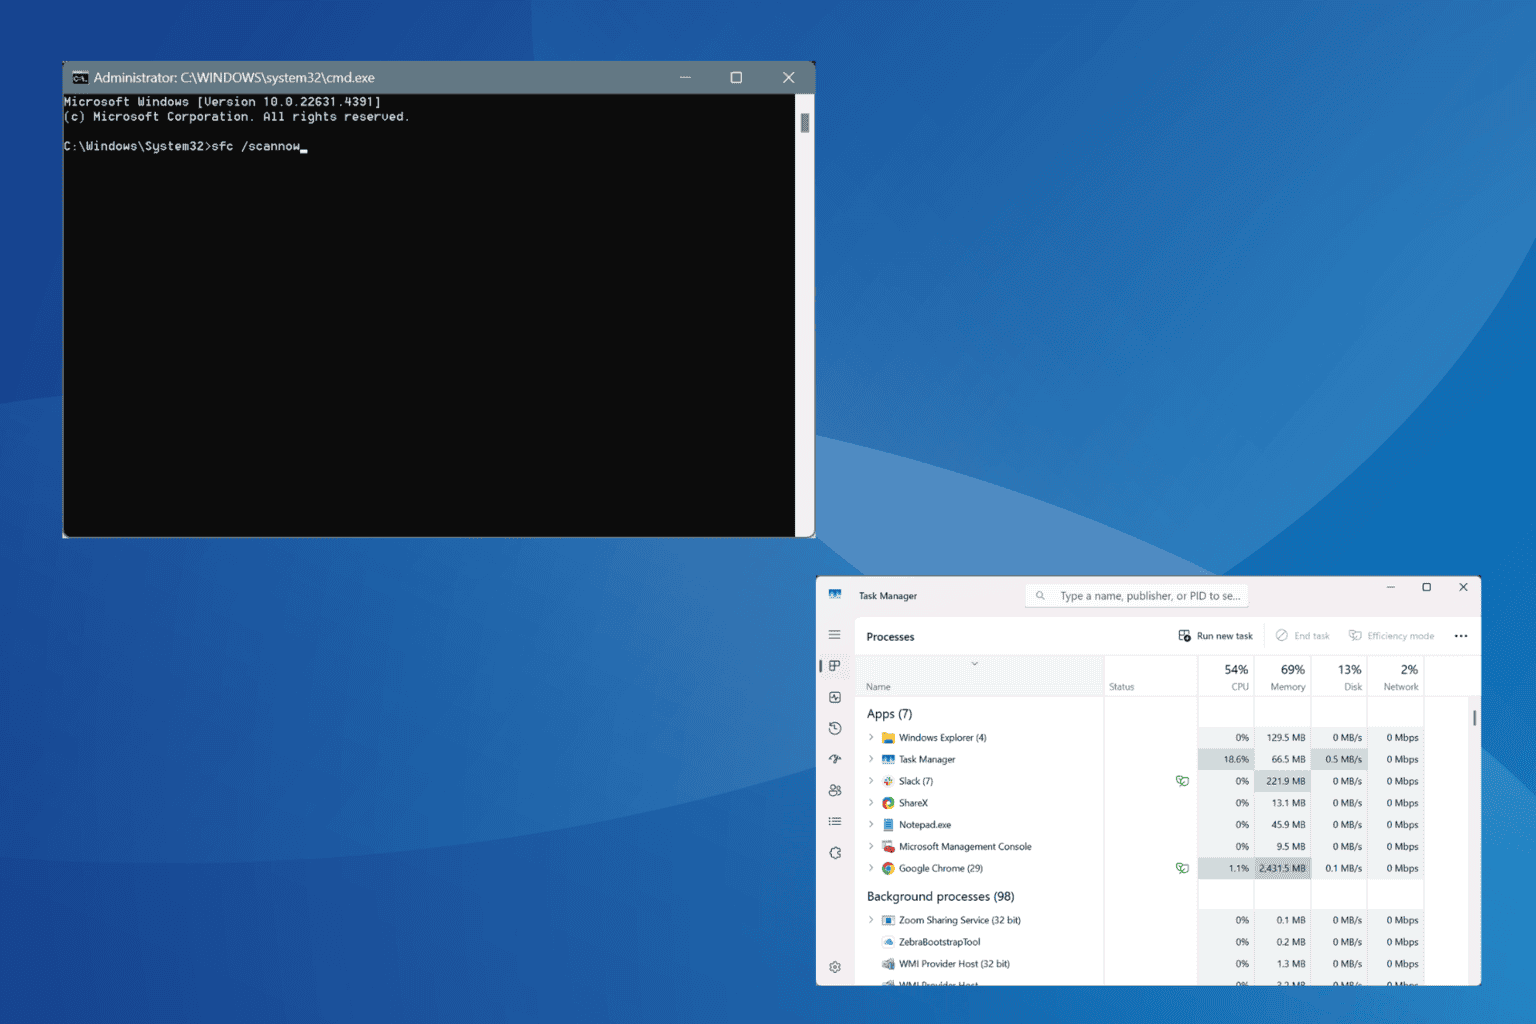Click the Task Manager process list scrollbar
Screen dimensions: 1536x1024
[x=1474, y=718]
